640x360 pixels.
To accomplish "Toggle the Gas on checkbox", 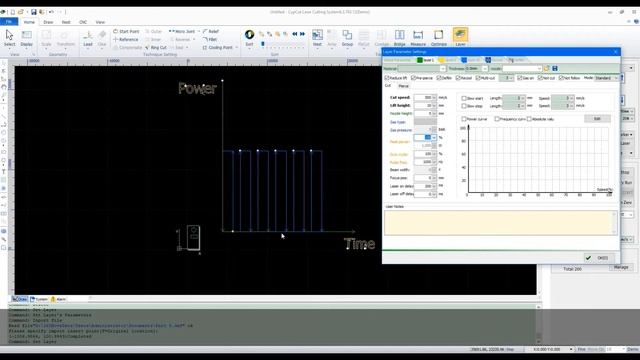I will [520, 78].
